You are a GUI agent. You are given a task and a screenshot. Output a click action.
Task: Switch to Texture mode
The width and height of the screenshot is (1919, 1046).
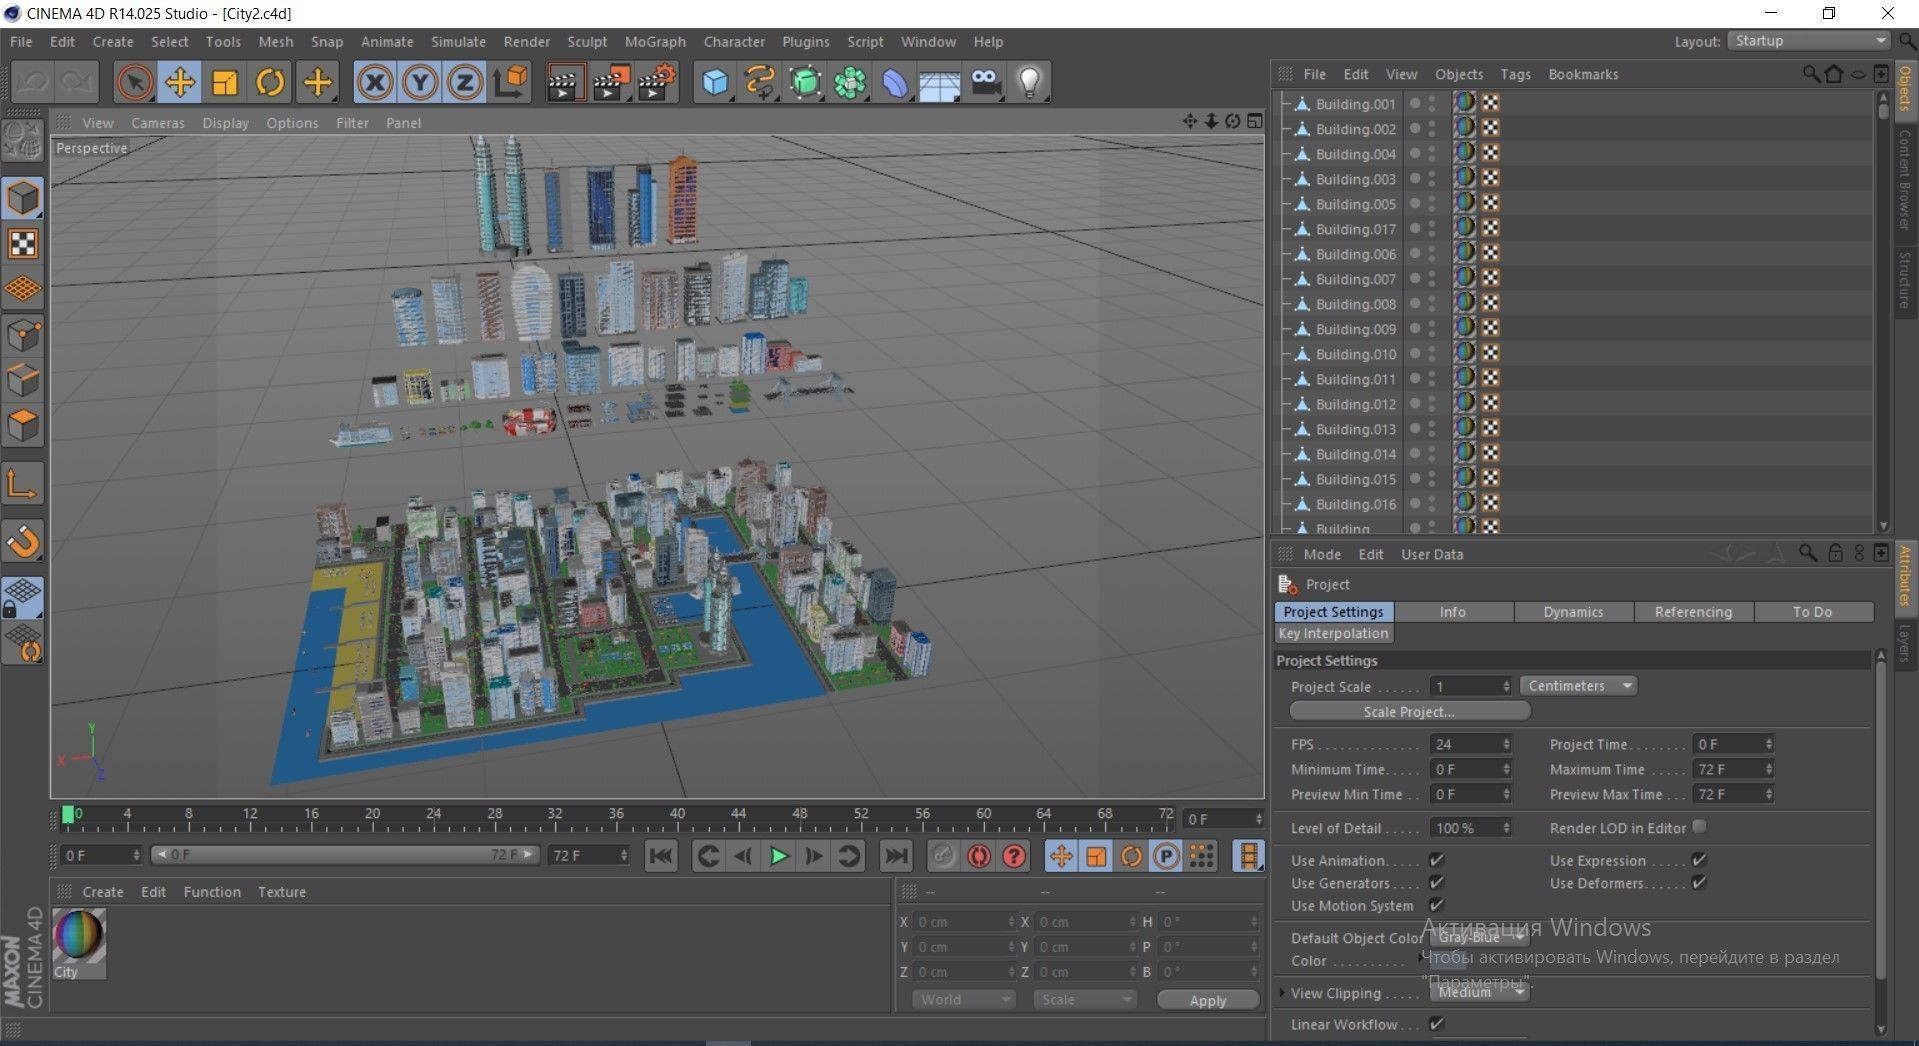23,243
